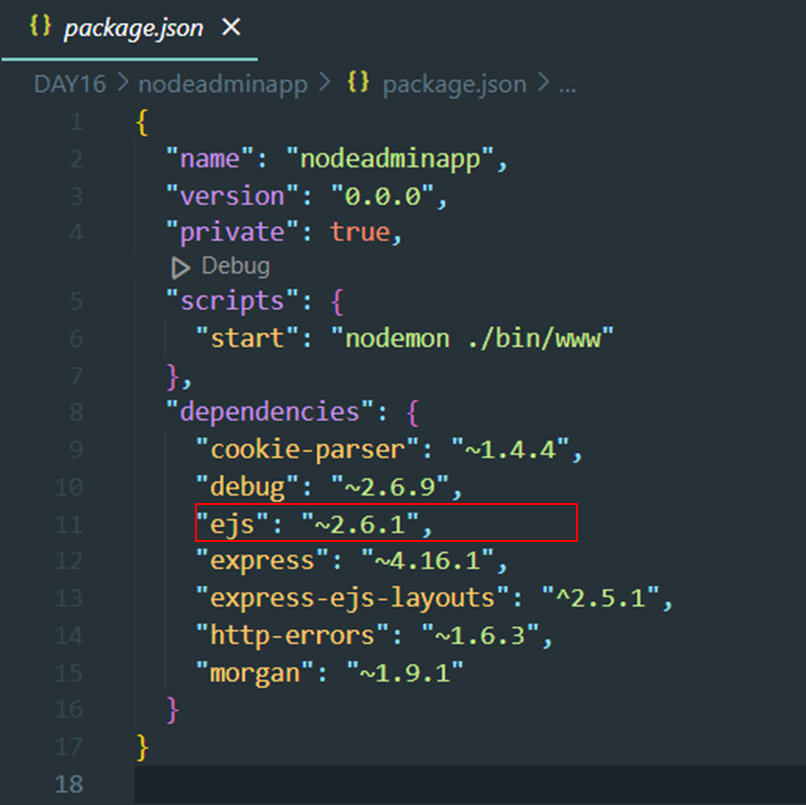The image size is (806, 805).
Task: Click the "cookie-parser" dependency name
Action: click(x=307, y=450)
